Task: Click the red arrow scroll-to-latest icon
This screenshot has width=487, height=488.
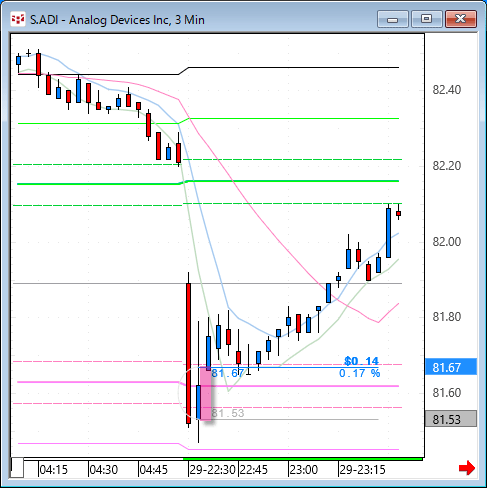Action: [467, 468]
